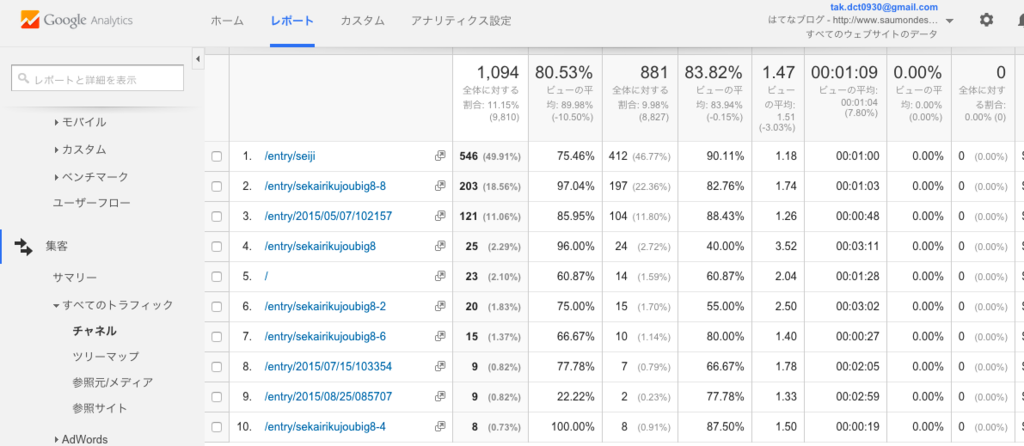Click the 00:01:09 average duration summary

click(845, 72)
